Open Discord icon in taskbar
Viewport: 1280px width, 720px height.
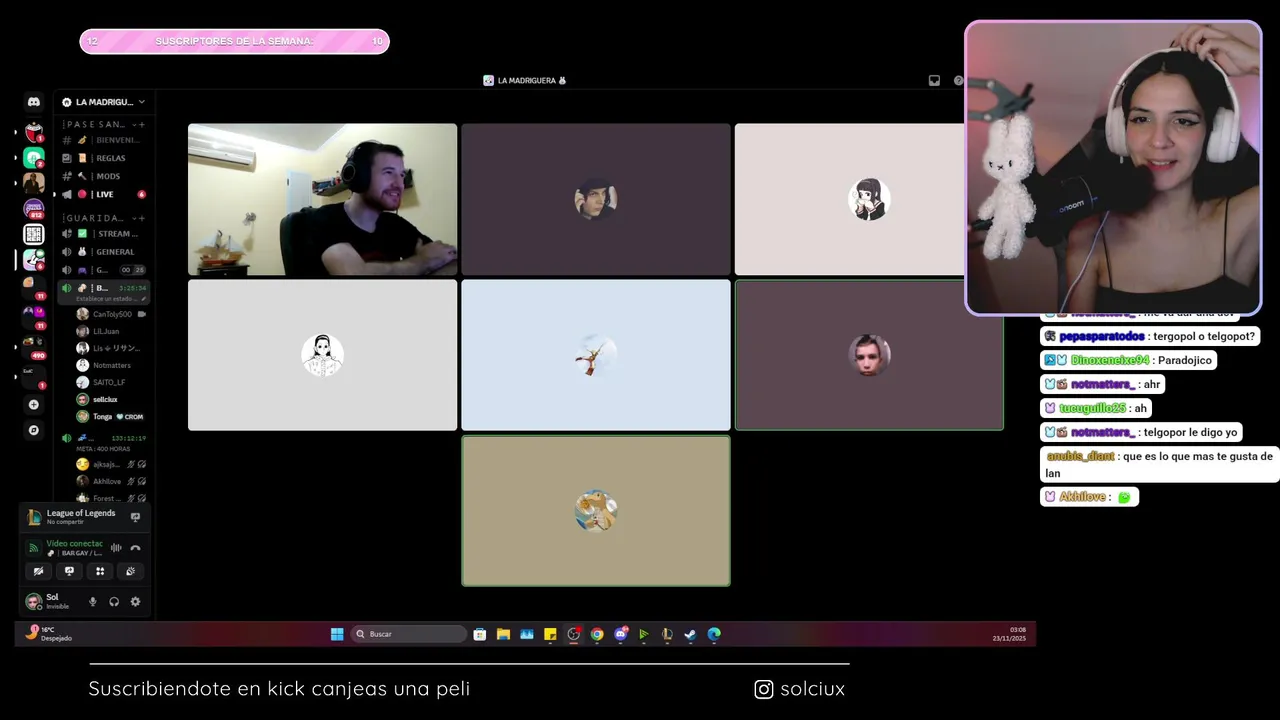[x=620, y=634]
